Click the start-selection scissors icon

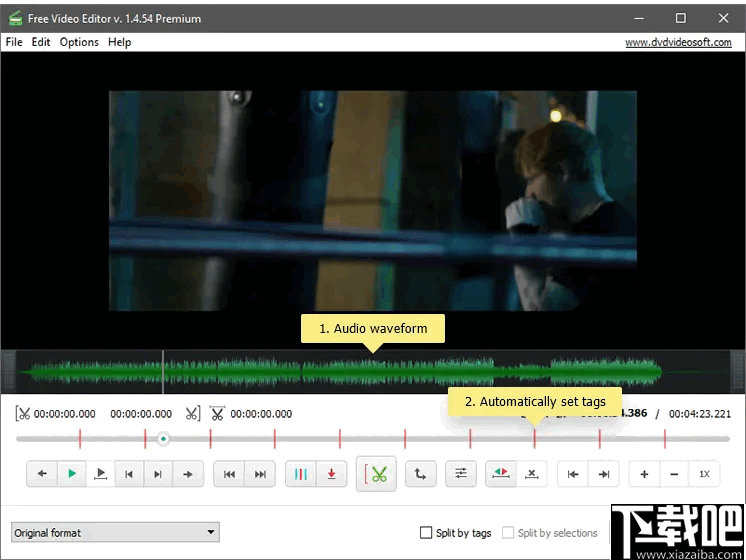22,413
